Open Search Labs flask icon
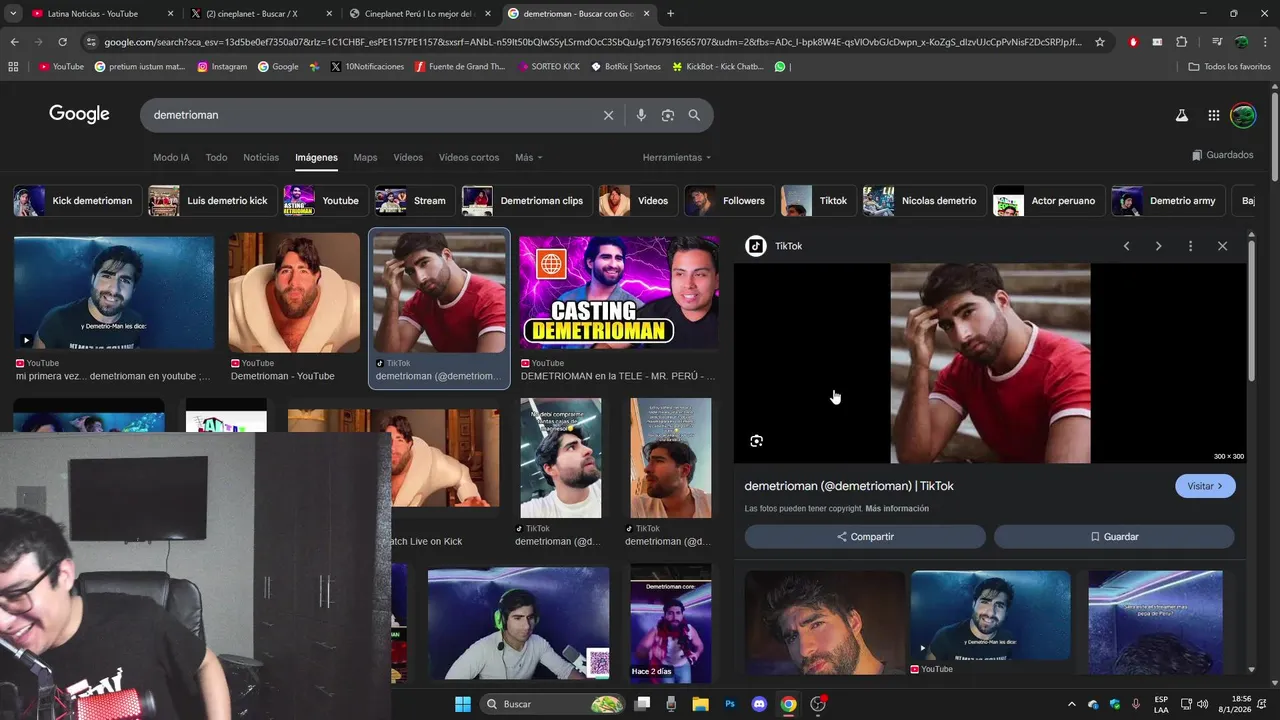Screen dimensions: 1280x720 [x=1181, y=115]
